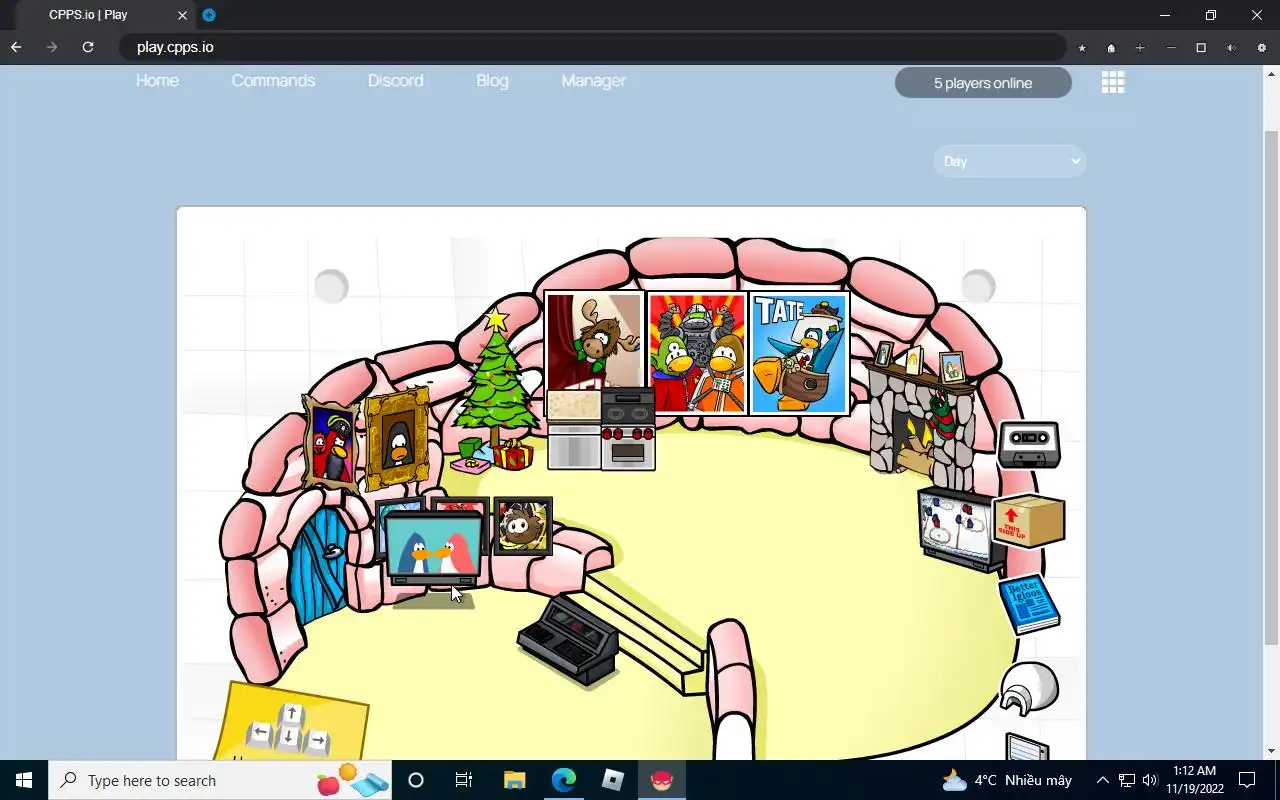Go to the Home page link

point(158,81)
